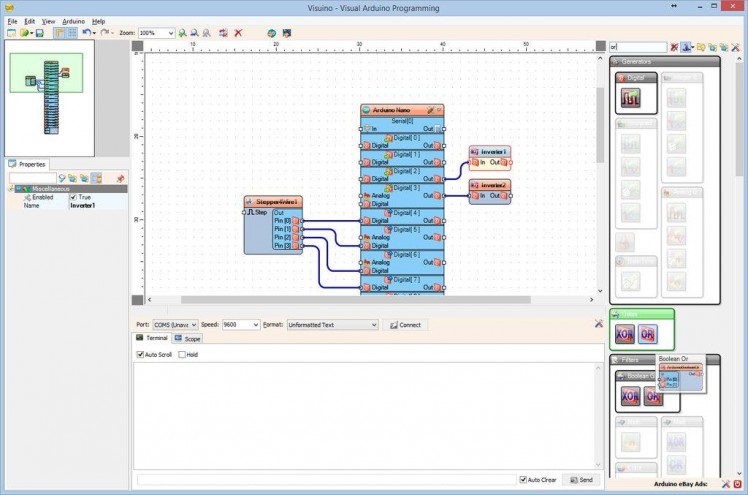Uncheck the Auto Scroll checkbox
Image resolution: width=748 pixels, height=495 pixels.
[x=140, y=354]
